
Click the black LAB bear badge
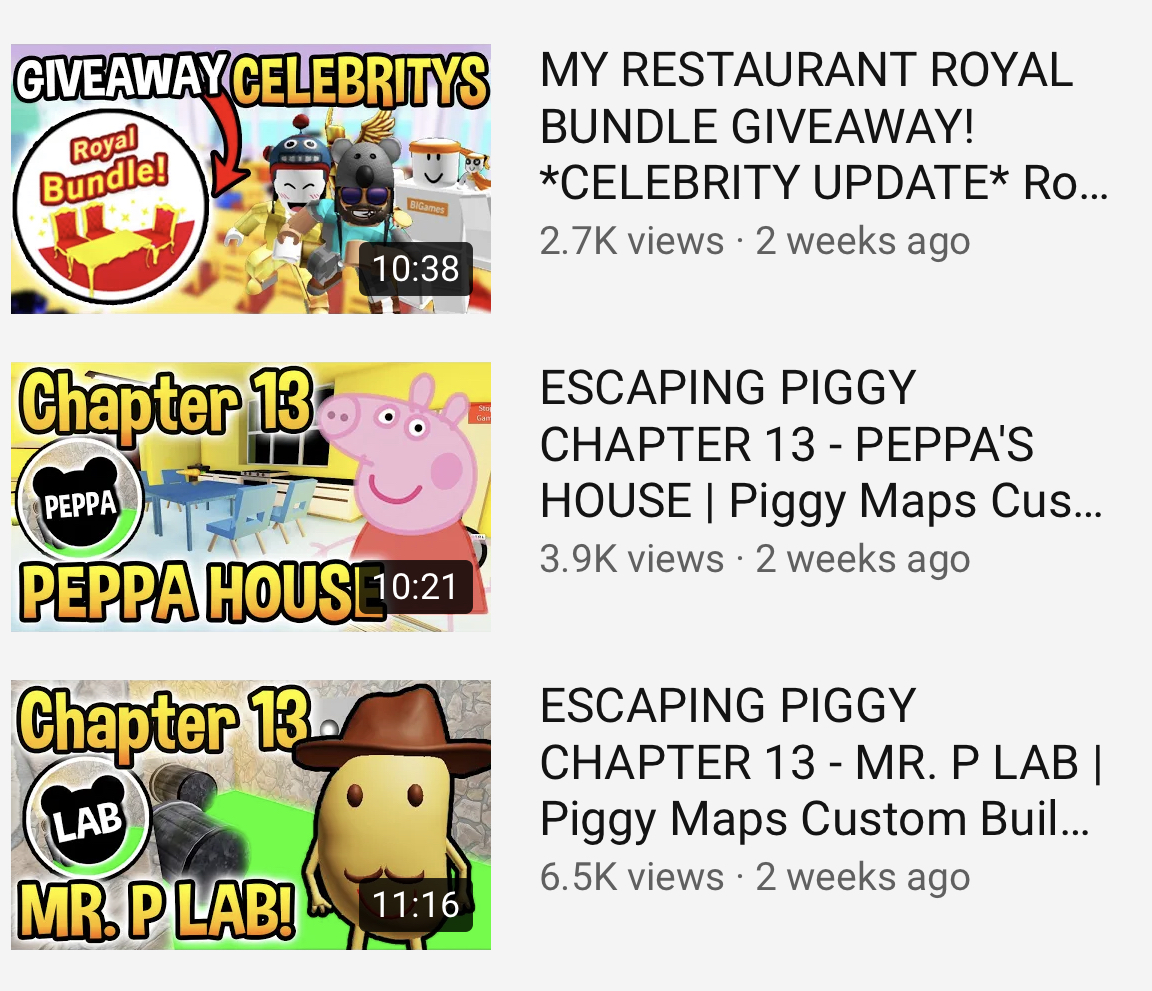point(87,818)
